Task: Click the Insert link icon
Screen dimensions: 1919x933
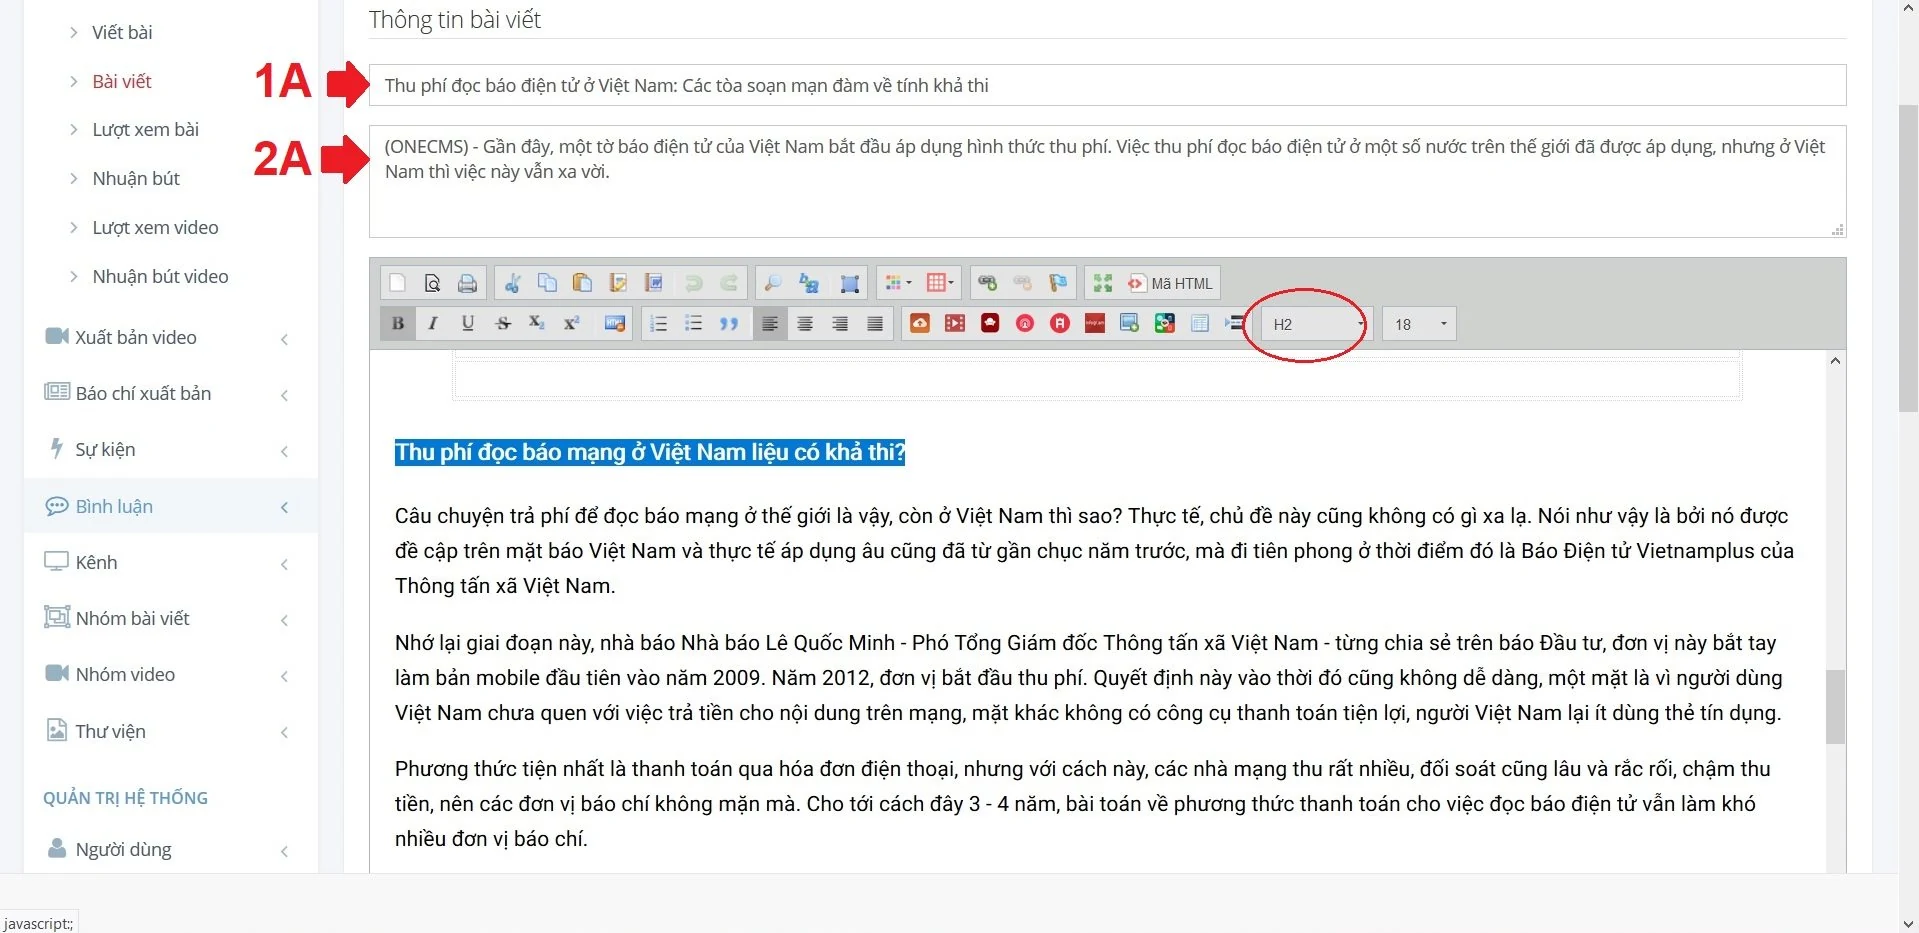Action: pyautogui.click(x=987, y=283)
